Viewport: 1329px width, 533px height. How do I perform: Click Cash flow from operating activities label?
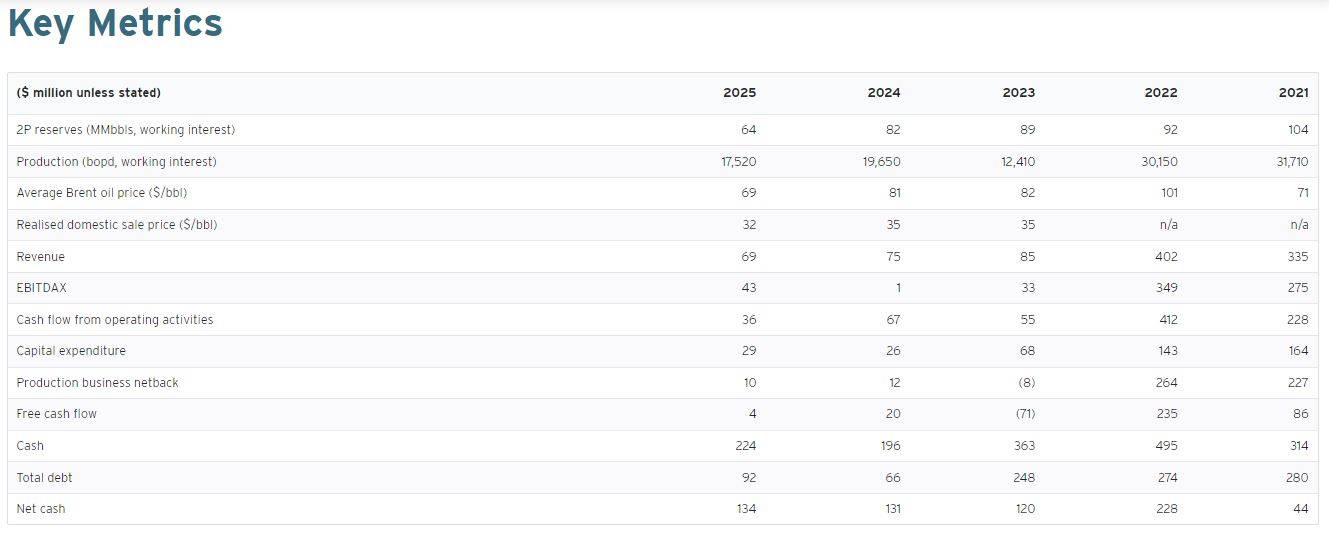click(115, 320)
